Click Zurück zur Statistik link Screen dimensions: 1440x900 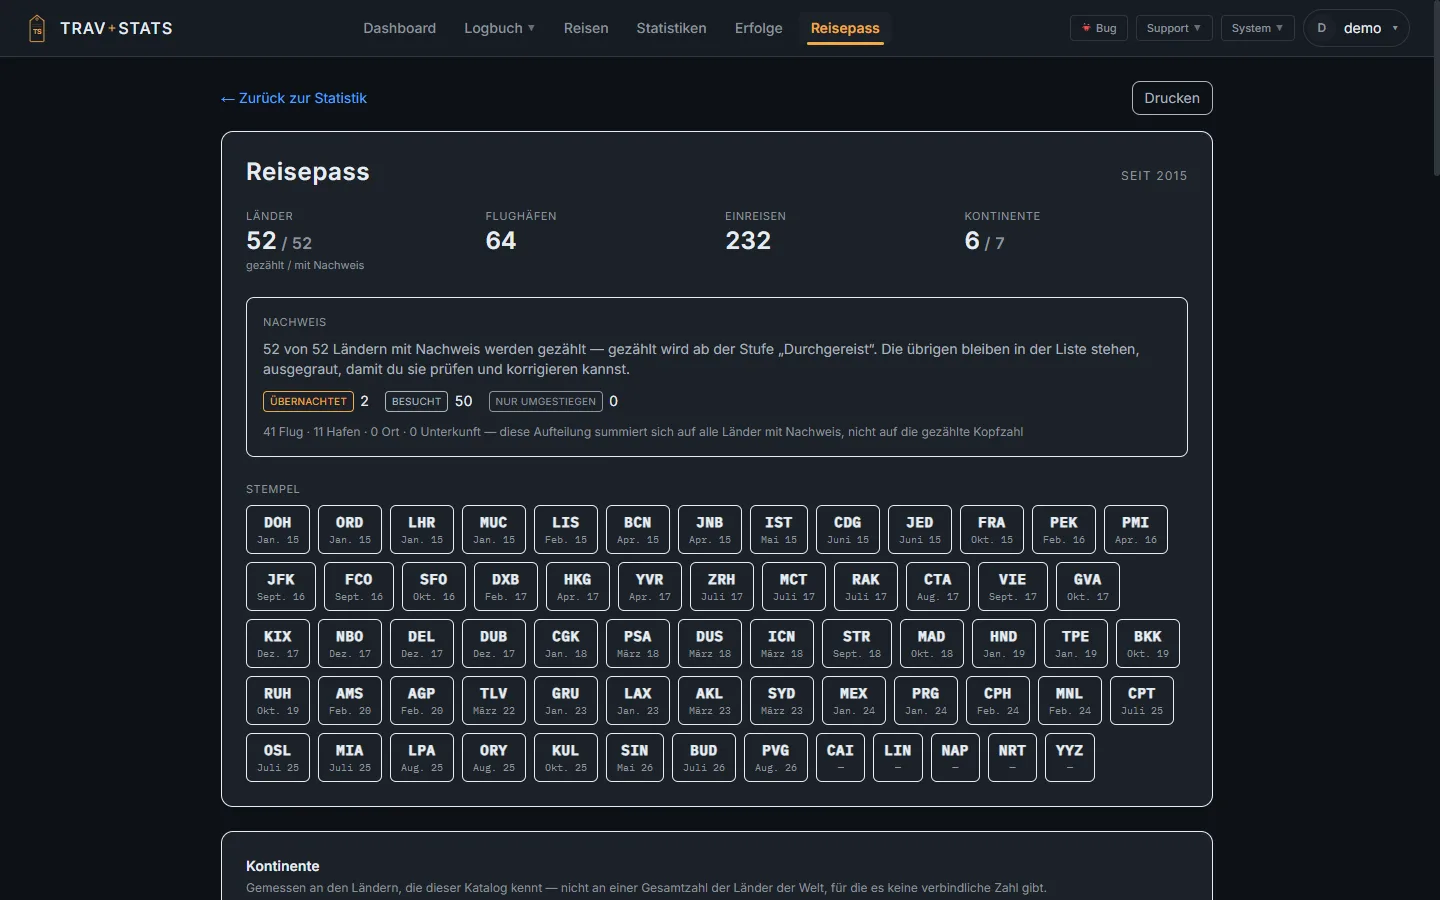(x=294, y=98)
